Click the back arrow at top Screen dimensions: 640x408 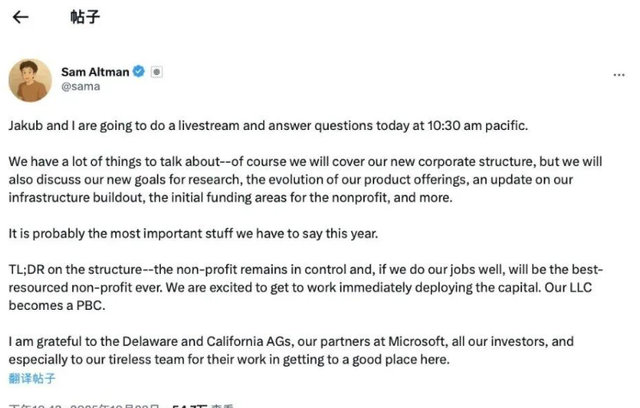20,18
